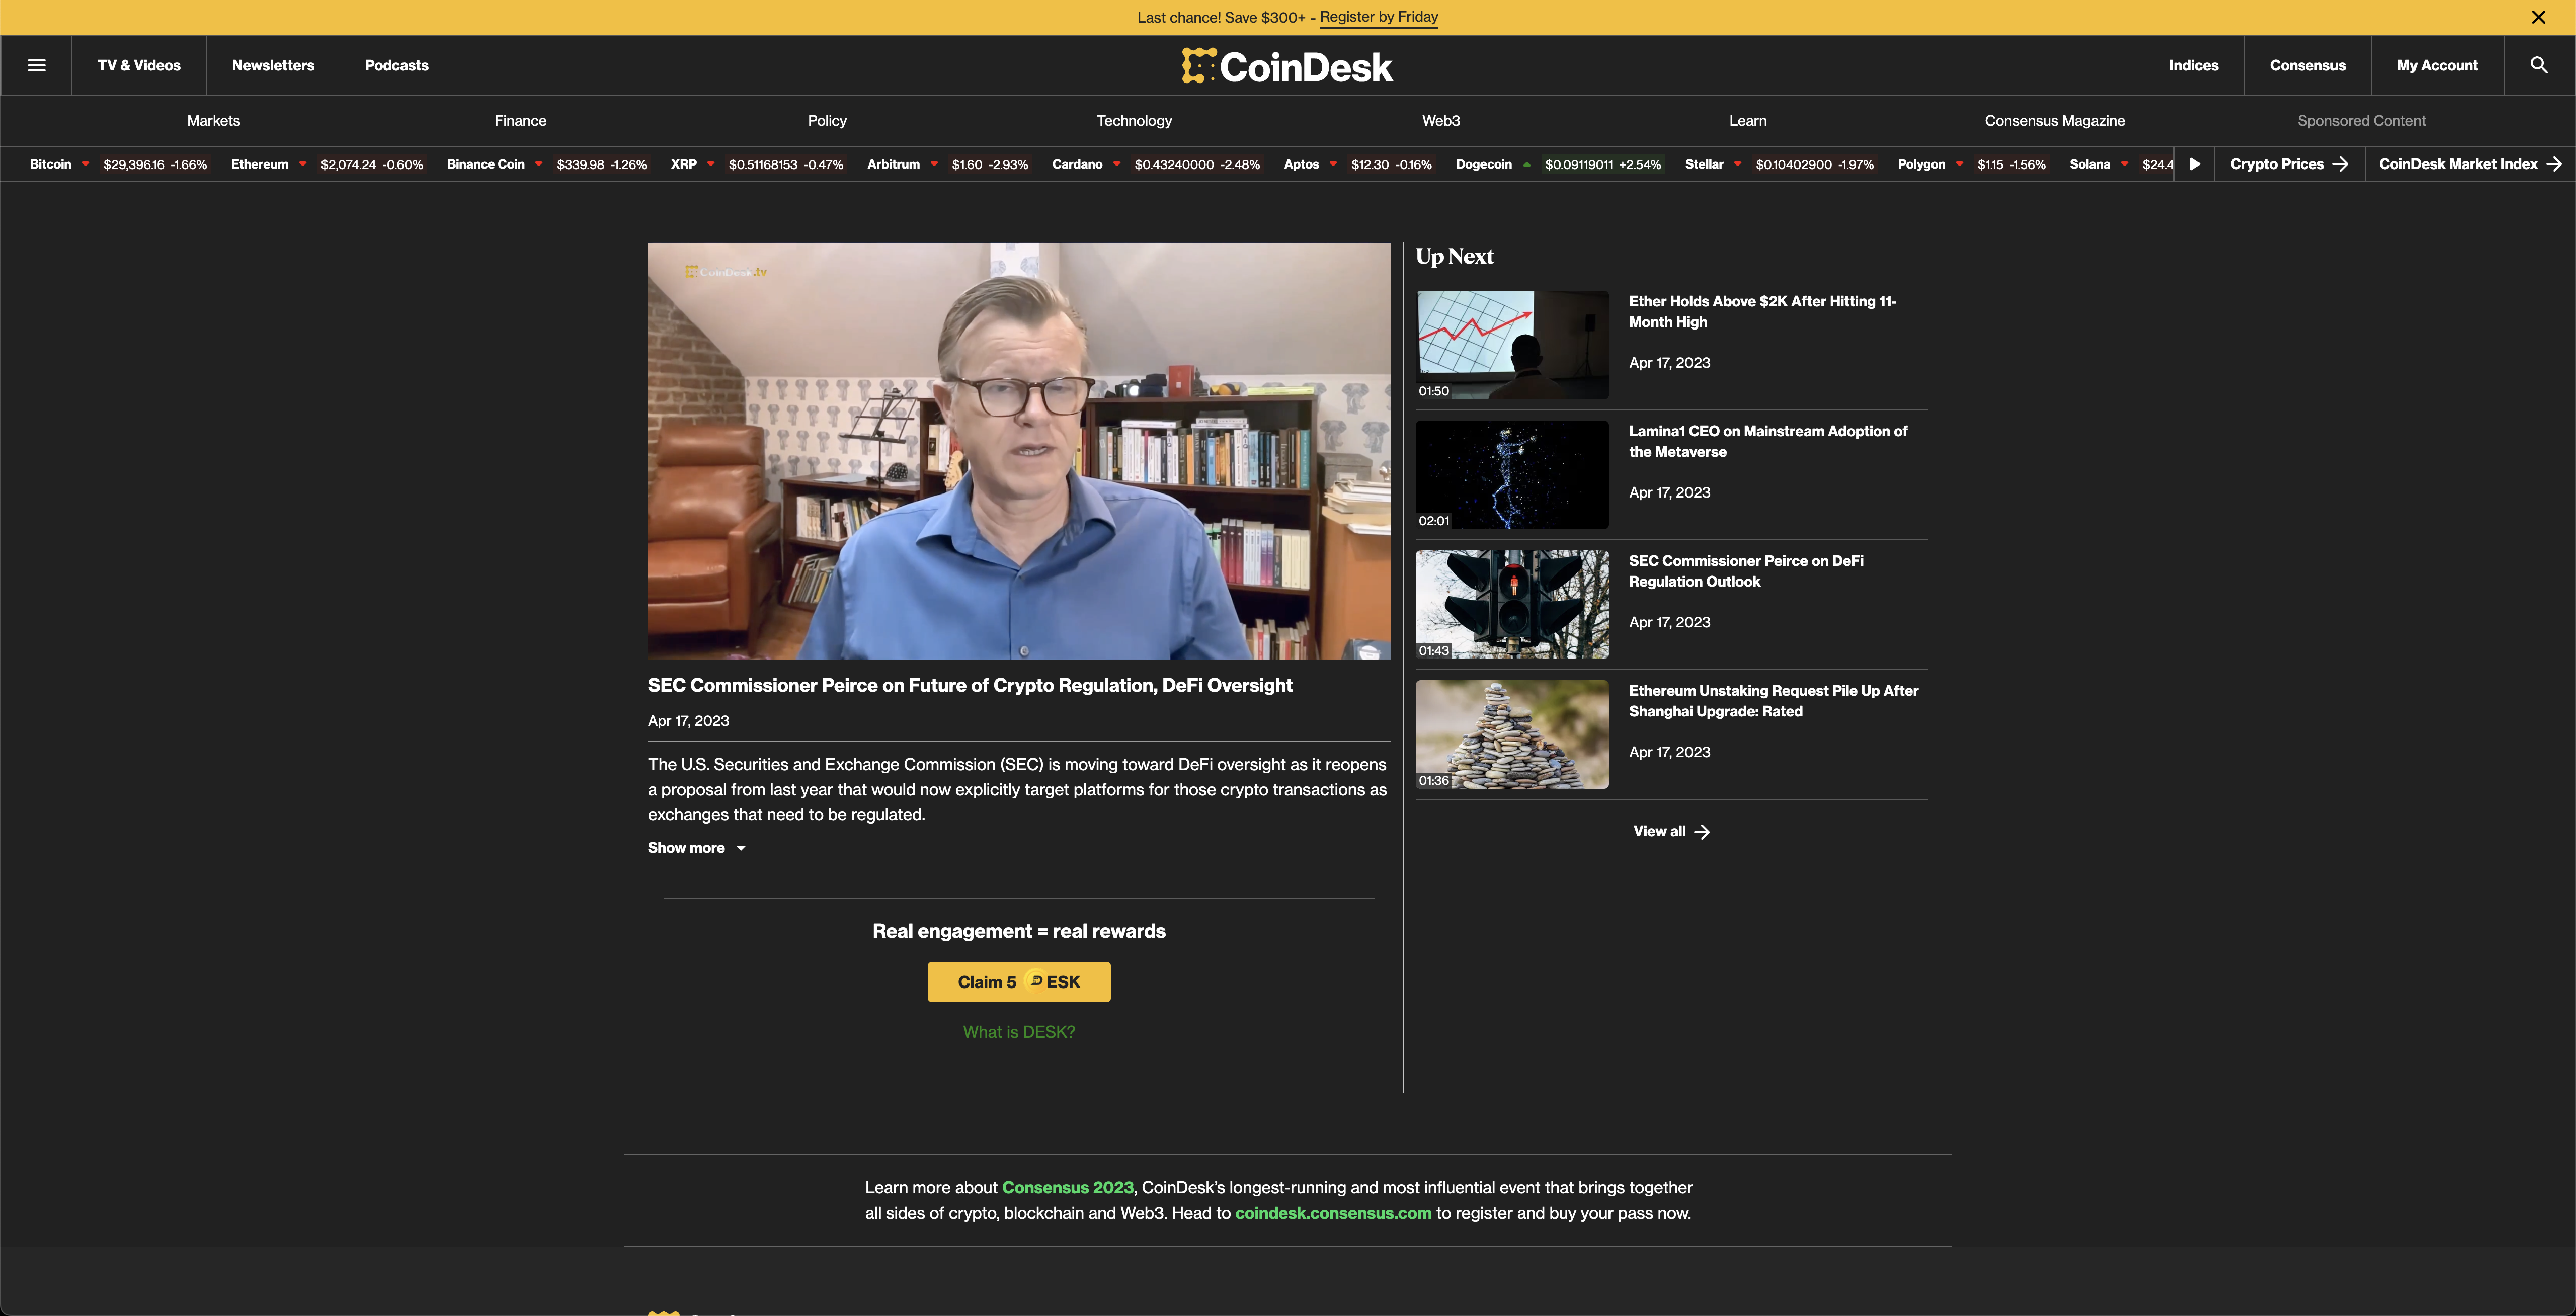Click the Crypto Prices arrow icon
Viewport: 2576px width, 1316px height.
(2340, 164)
